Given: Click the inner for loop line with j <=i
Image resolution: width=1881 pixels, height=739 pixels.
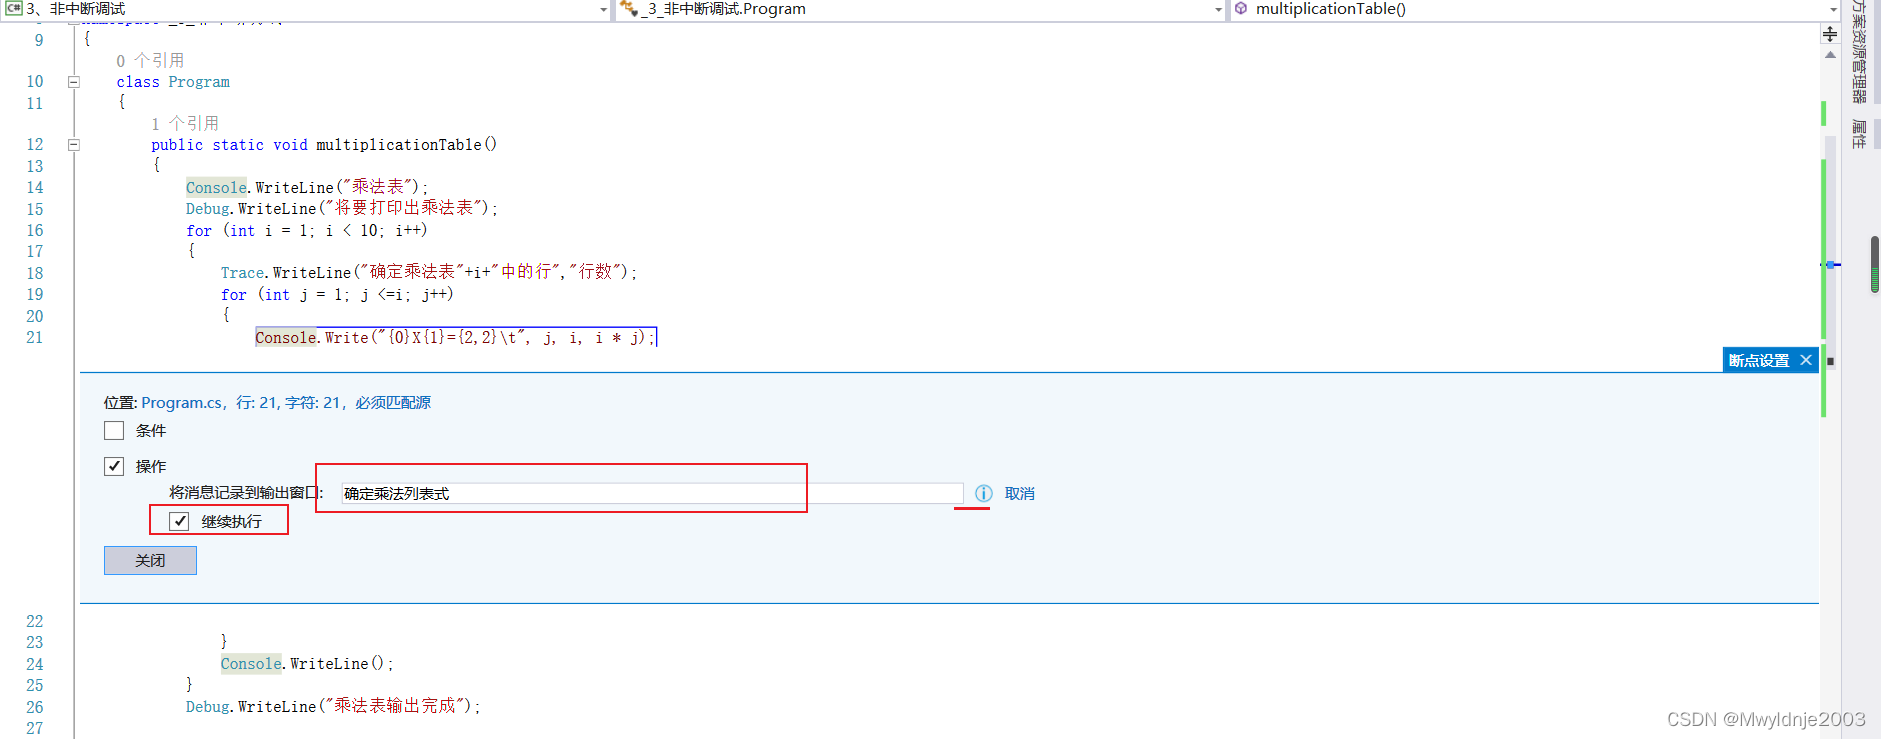Looking at the screenshot, I should pyautogui.click(x=337, y=294).
